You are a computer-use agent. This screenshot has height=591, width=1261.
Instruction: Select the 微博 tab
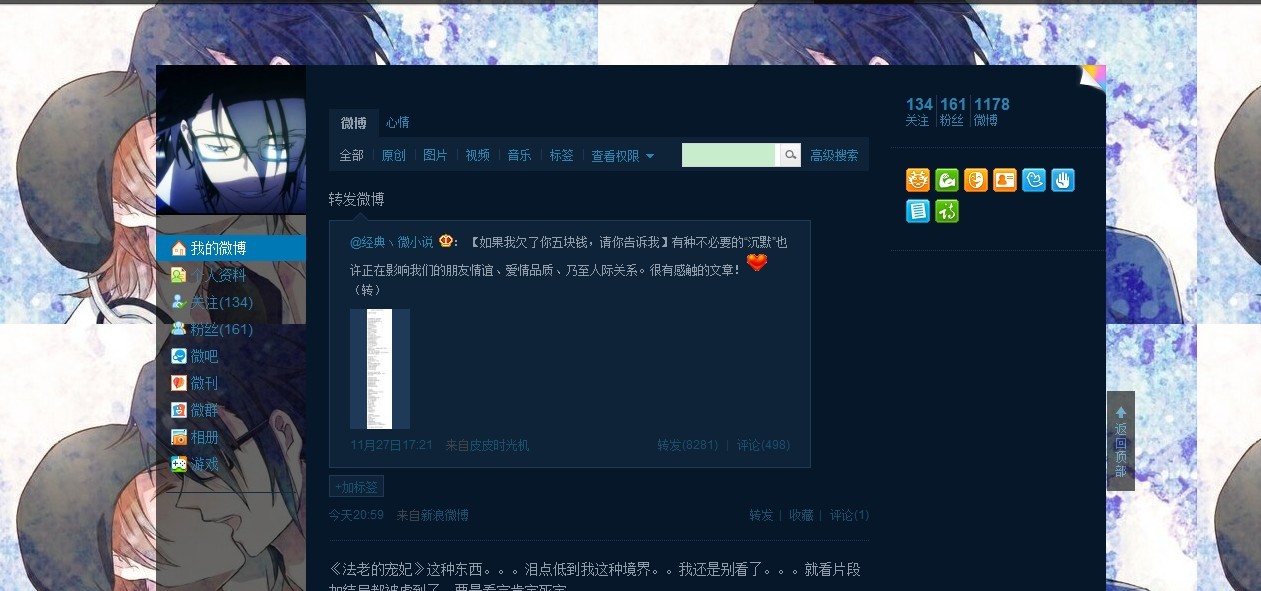354,123
